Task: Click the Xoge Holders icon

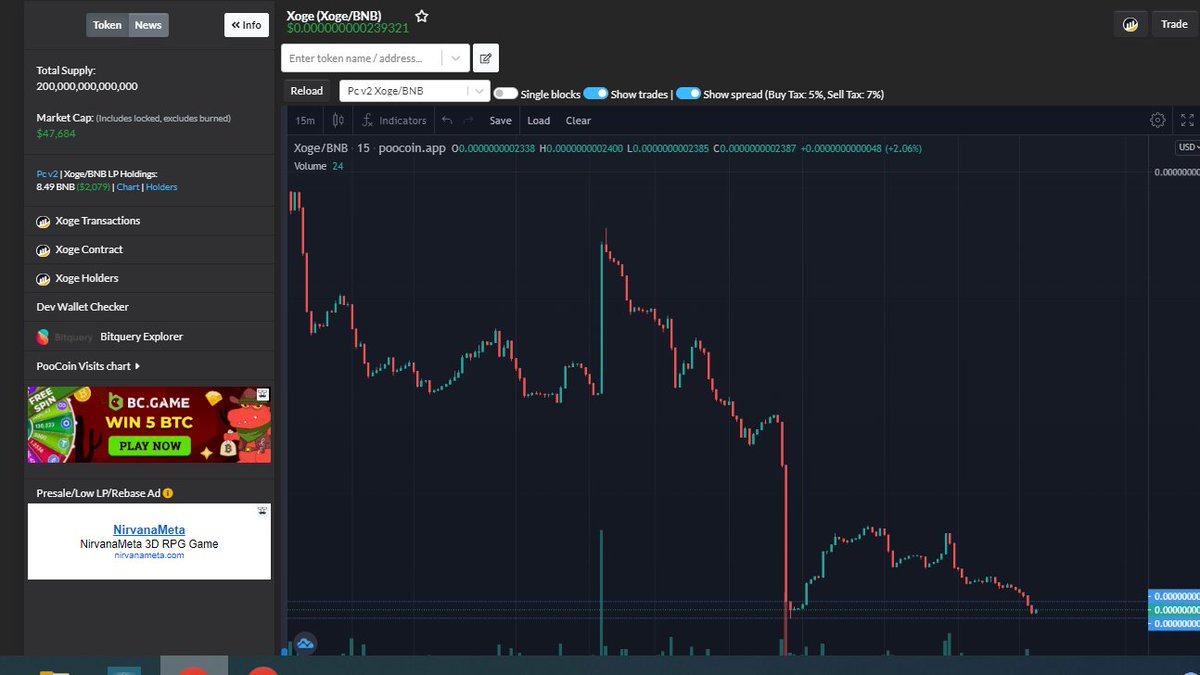Action: [43, 279]
